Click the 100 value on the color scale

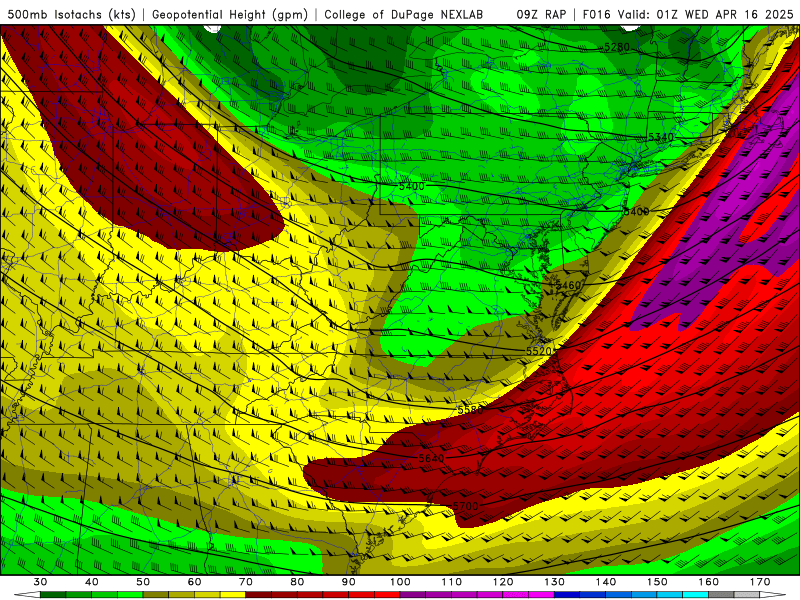tap(400, 582)
